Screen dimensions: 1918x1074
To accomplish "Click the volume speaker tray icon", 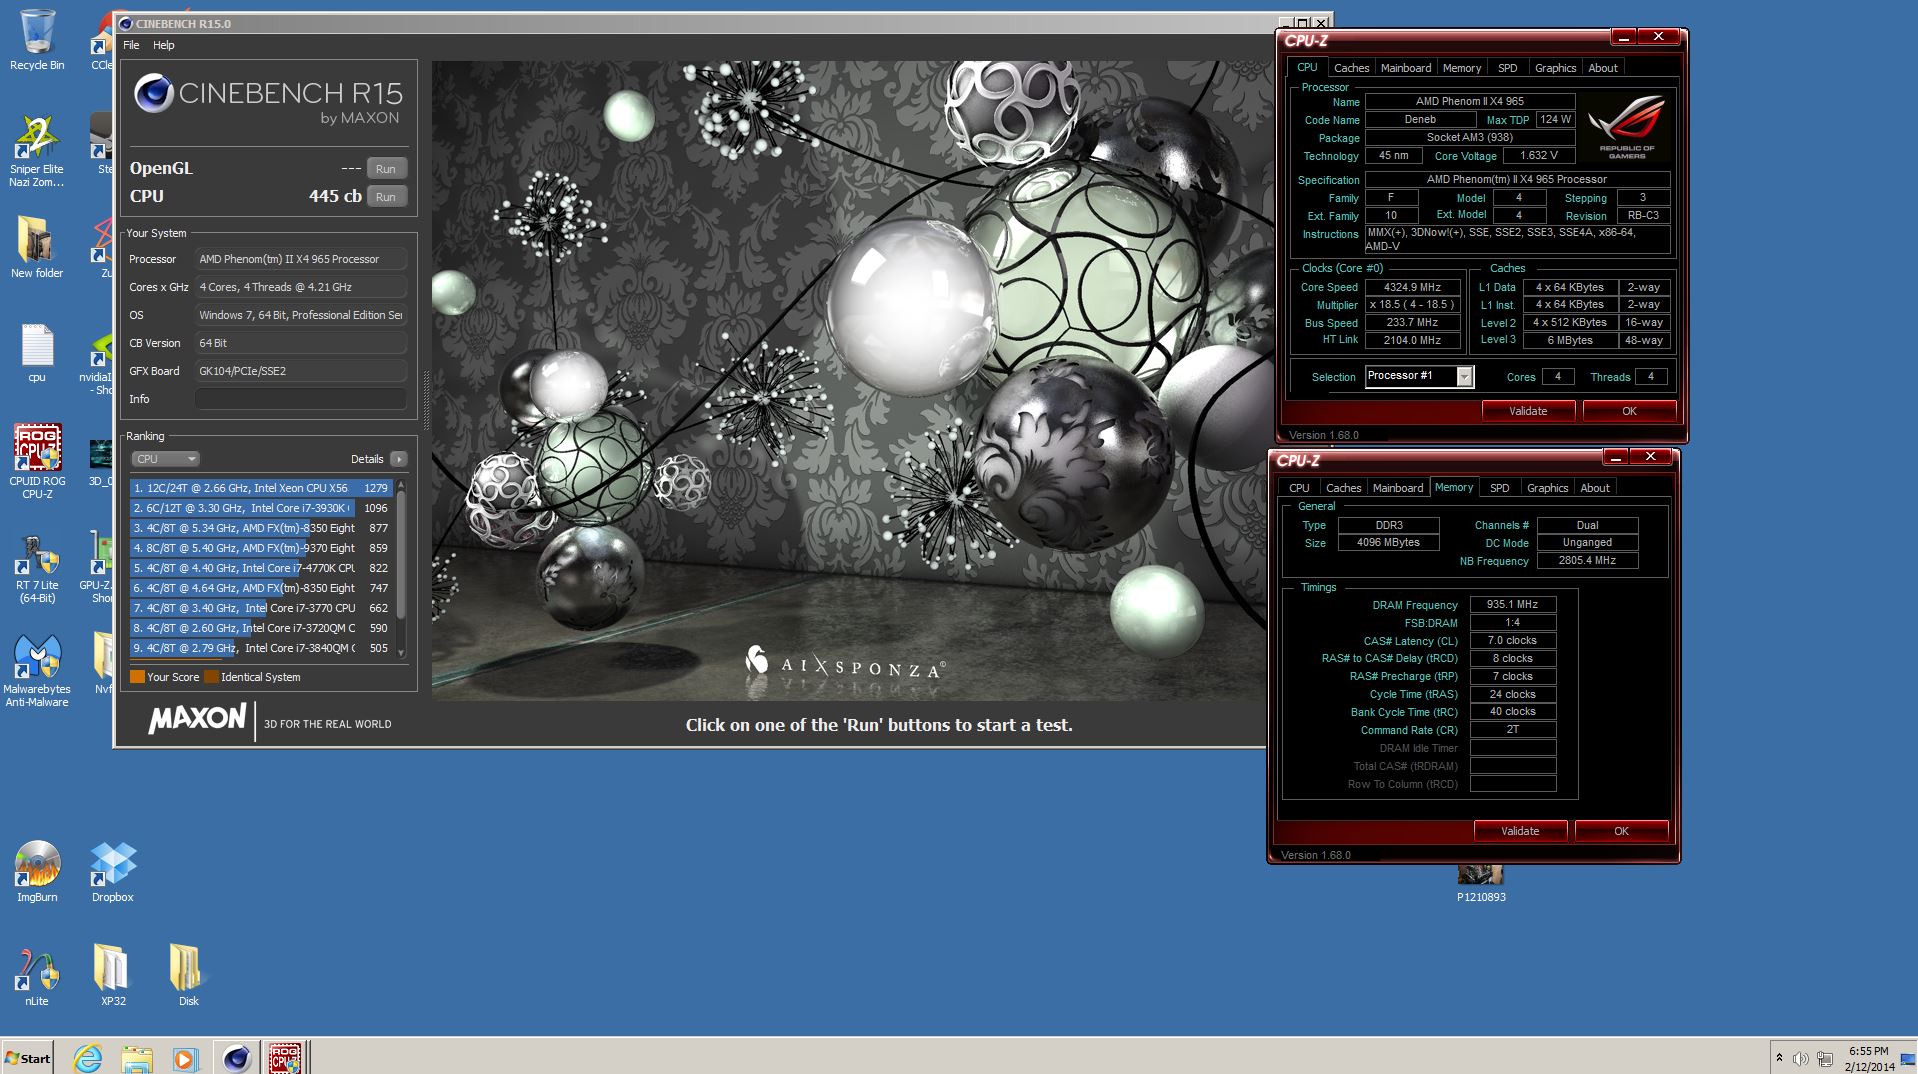I will [x=1801, y=1059].
